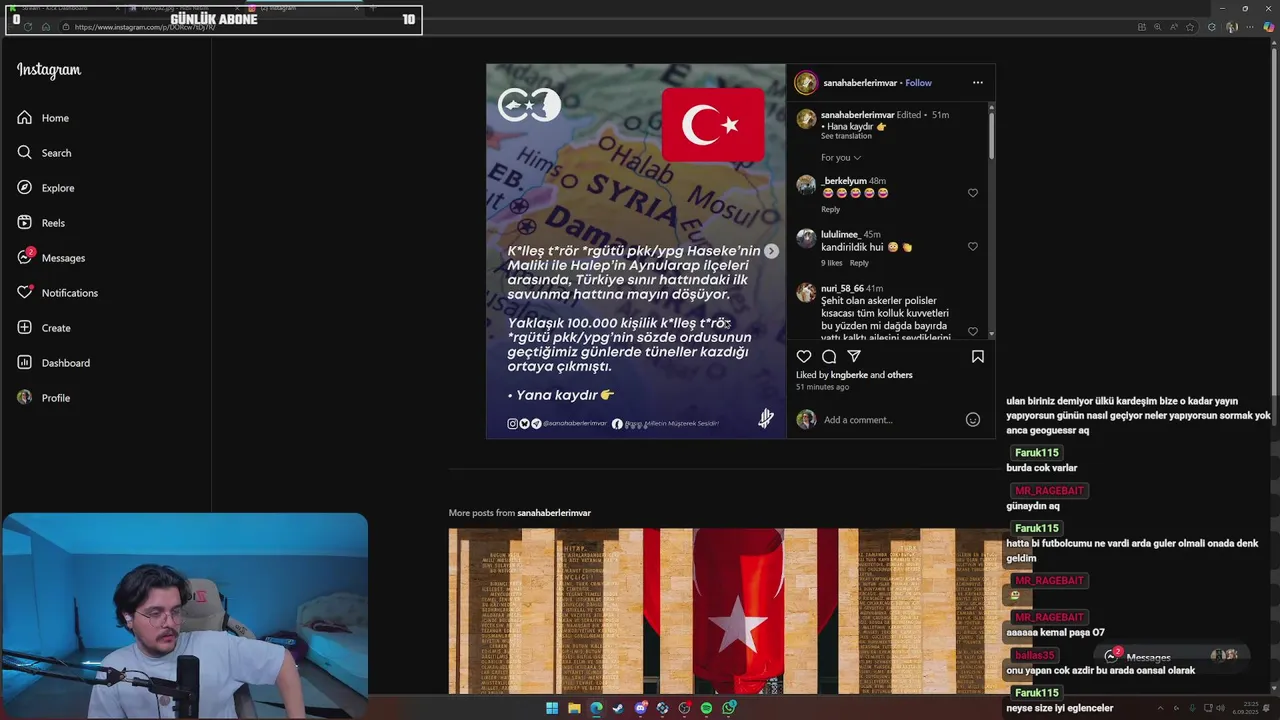Open Copilot in browser toolbar
This screenshot has width=1280, height=720.
point(1269,27)
